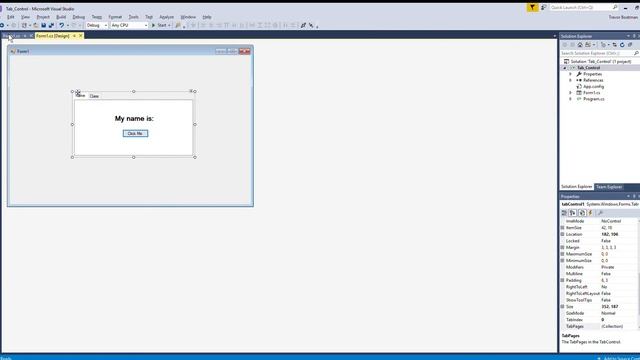The height and width of the screenshot is (360, 640).
Task: Open the Debug menu
Action: (79, 17)
